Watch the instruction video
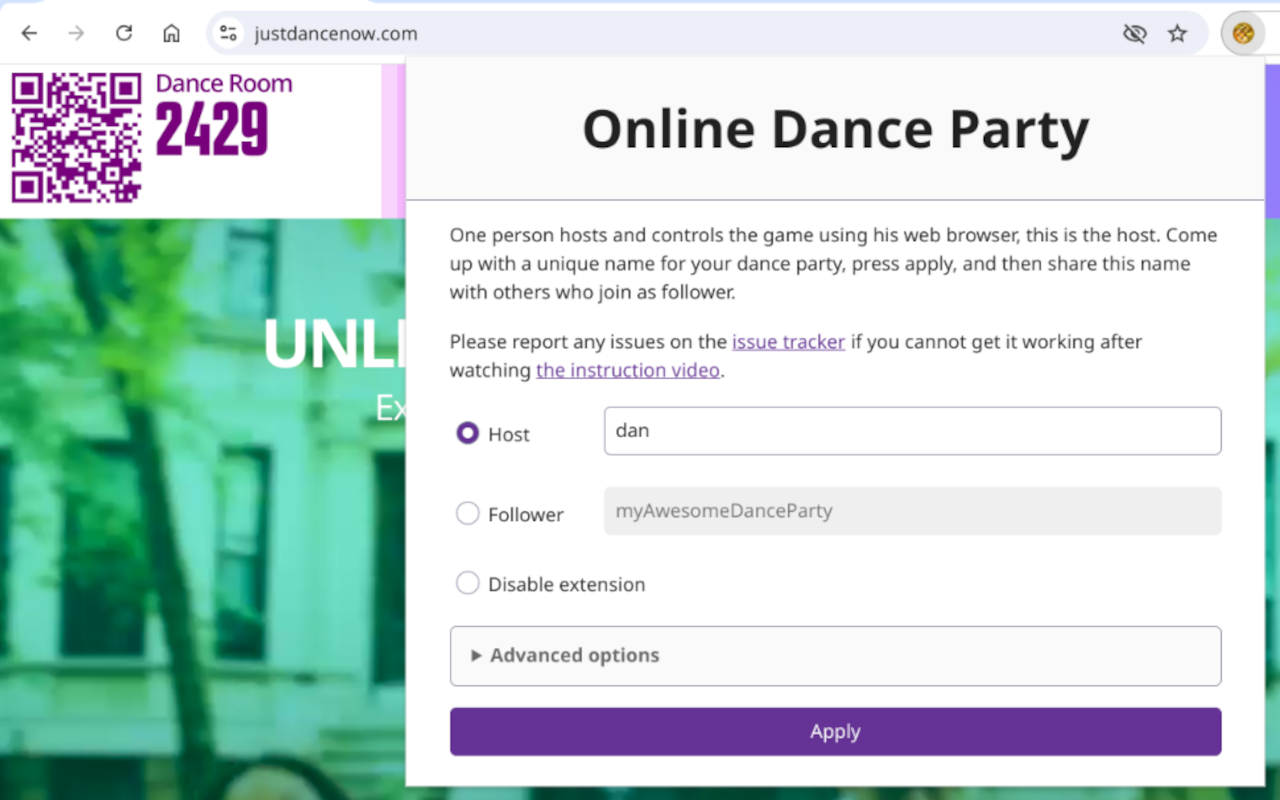The width and height of the screenshot is (1280, 800). [628, 369]
